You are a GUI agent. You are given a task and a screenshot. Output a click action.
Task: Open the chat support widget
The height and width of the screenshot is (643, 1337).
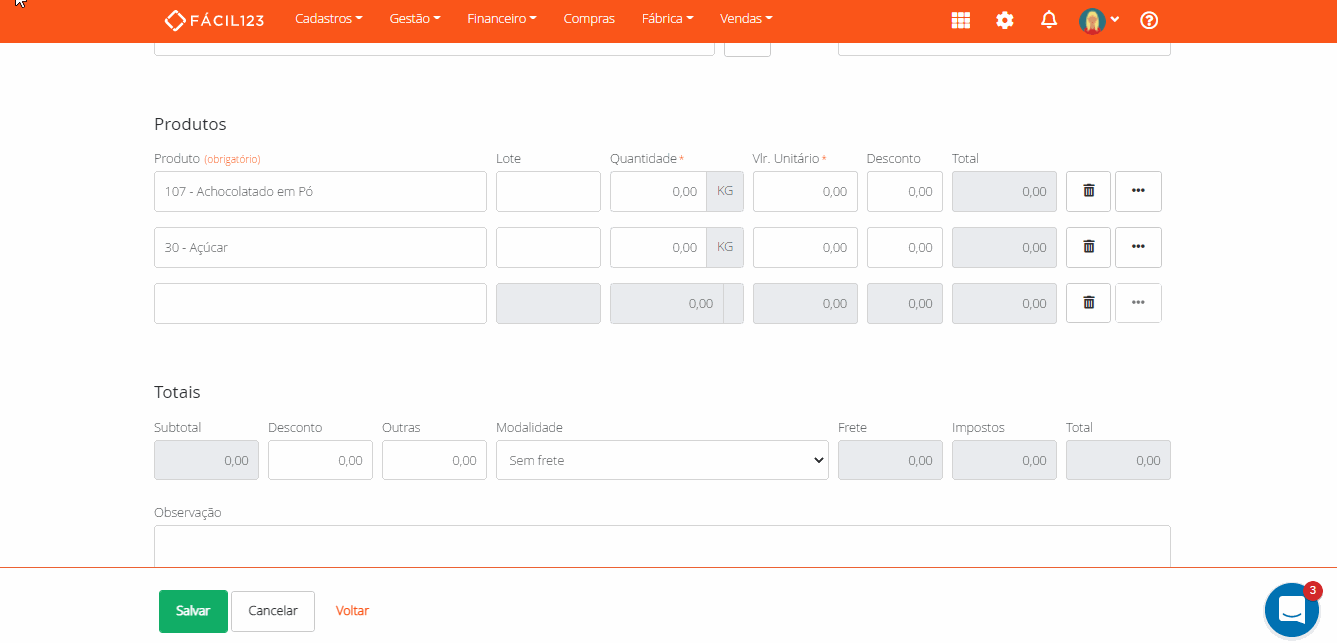pyautogui.click(x=1291, y=609)
